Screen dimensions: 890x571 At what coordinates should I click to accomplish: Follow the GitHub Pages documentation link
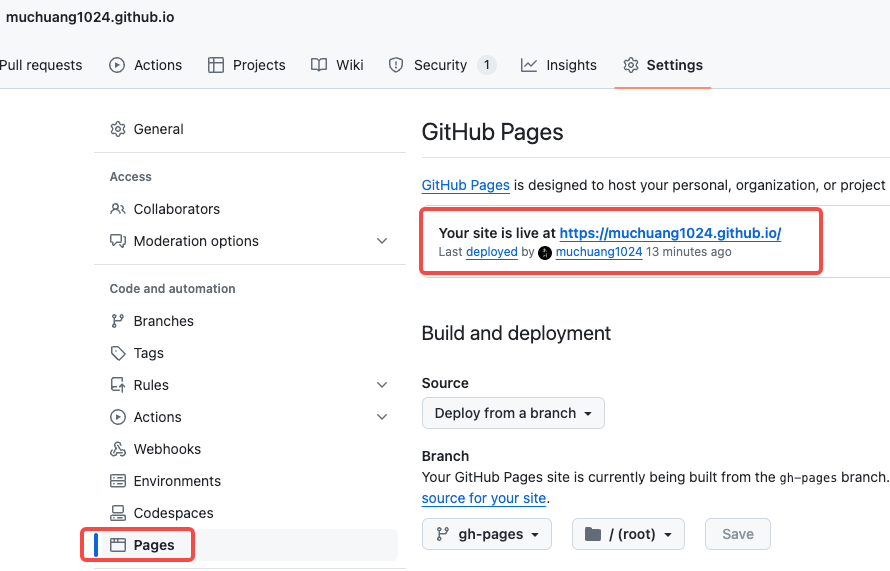click(465, 186)
